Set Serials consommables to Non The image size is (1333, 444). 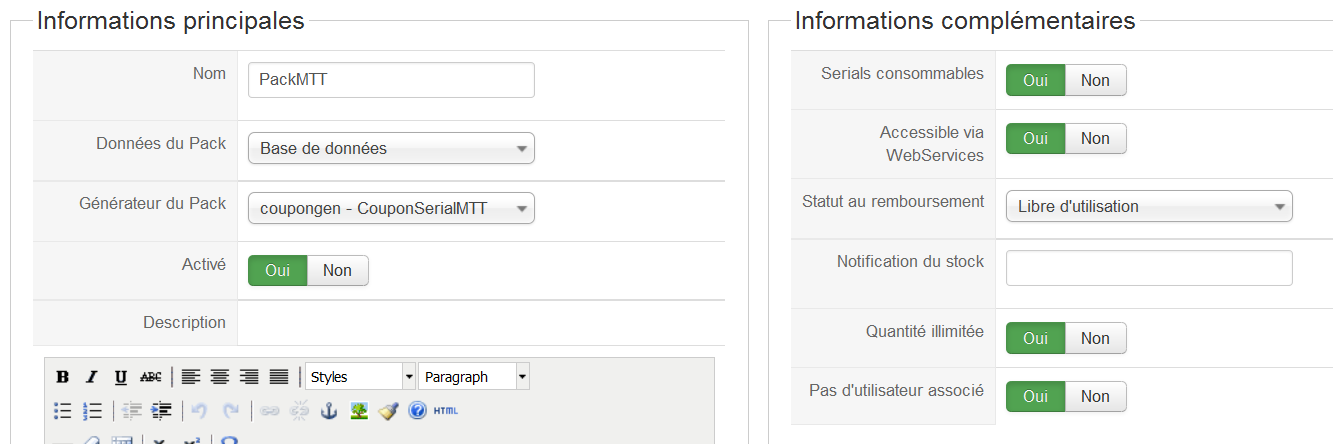coord(1095,80)
